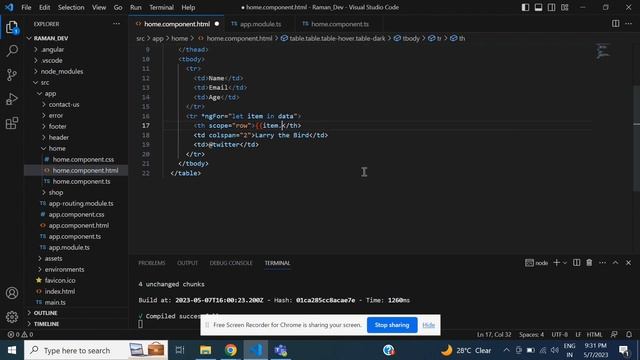The width and height of the screenshot is (640, 360).
Task: Open Run and Debug view
Action: click(x=12, y=99)
